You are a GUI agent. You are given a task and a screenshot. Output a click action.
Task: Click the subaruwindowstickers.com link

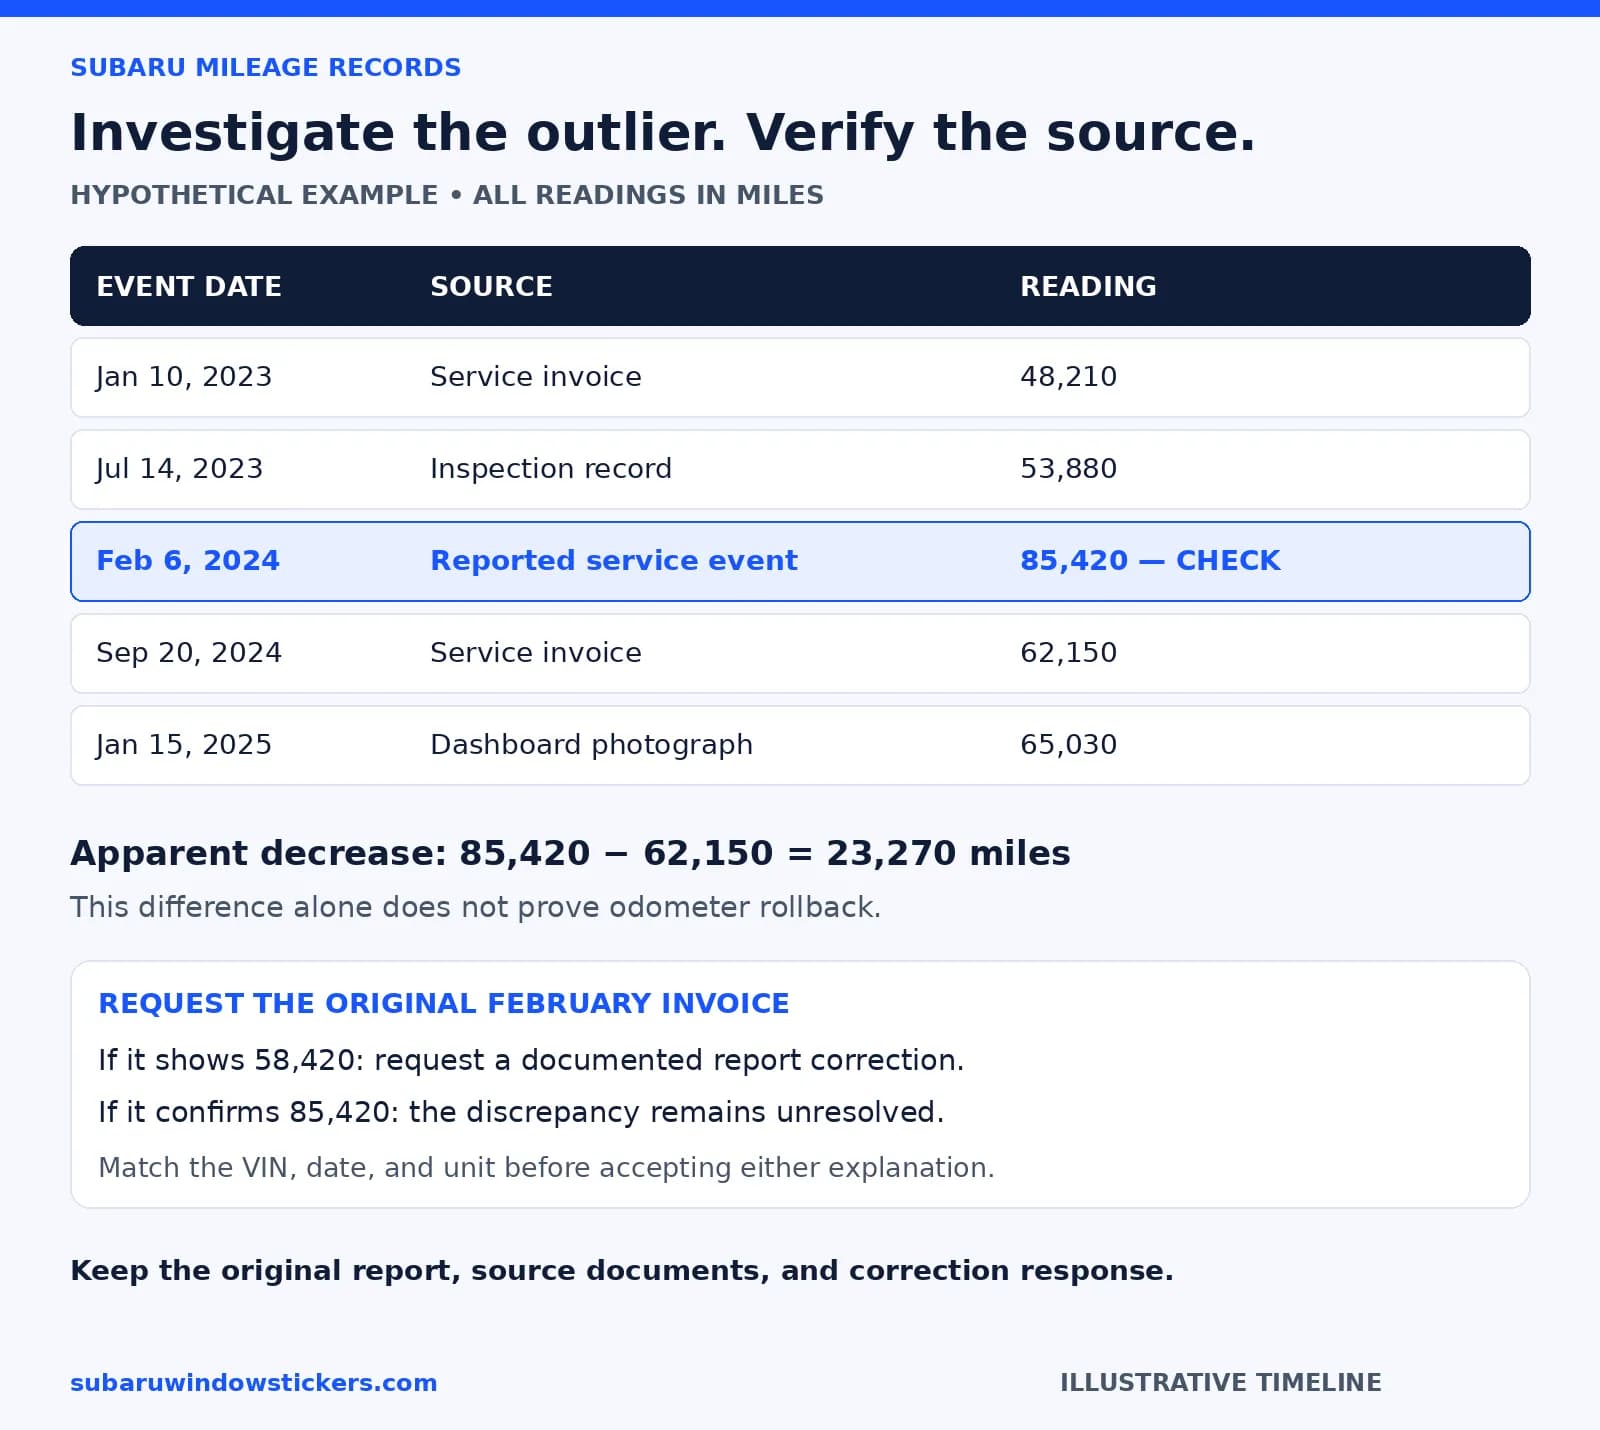coord(253,1383)
